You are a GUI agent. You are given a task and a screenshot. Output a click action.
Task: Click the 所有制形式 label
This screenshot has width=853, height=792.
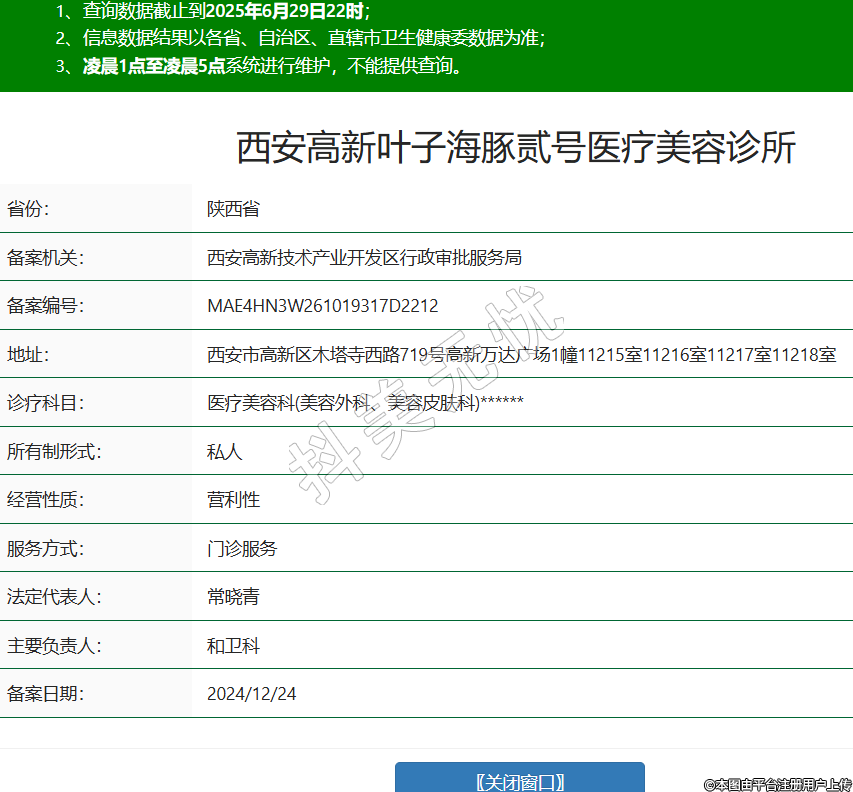pyautogui.click(x=54, y=452)
